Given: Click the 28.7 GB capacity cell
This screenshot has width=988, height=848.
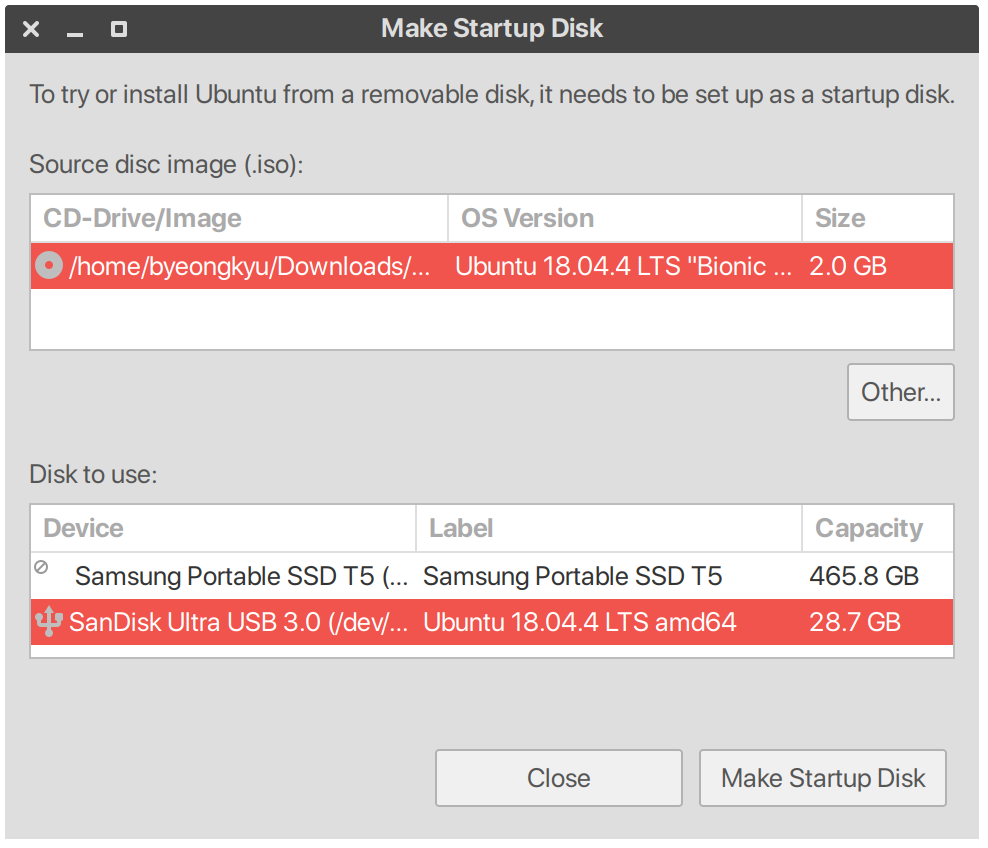Looking at the screenshot, I should [855, 622].
